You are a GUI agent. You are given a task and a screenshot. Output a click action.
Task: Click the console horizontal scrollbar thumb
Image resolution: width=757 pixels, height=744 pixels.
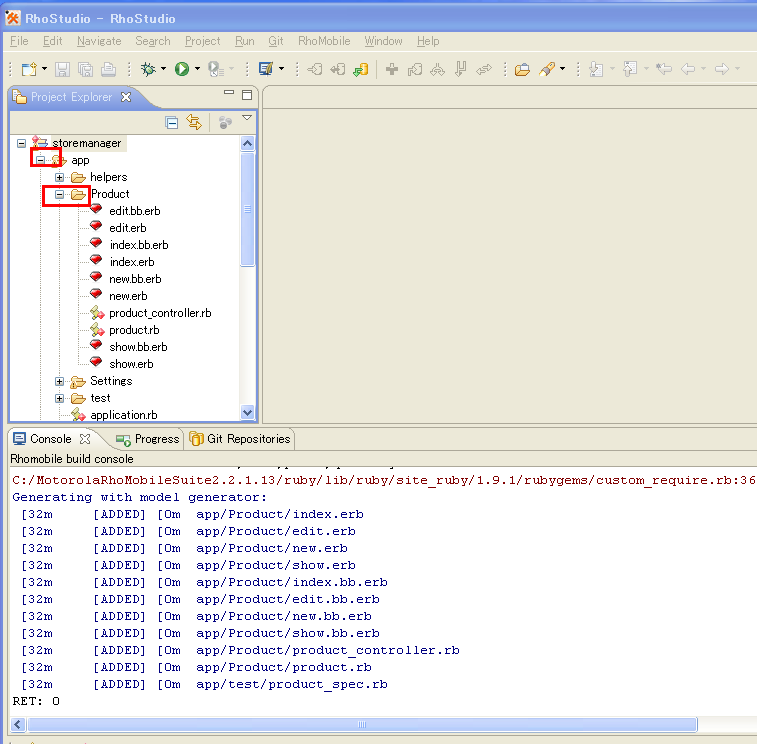coord(362,724)
